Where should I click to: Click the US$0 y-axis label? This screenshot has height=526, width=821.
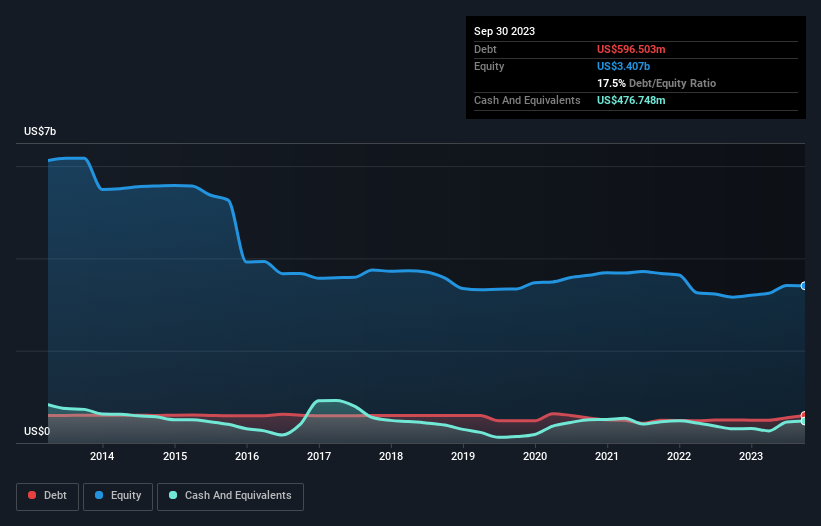pos(37,431)
